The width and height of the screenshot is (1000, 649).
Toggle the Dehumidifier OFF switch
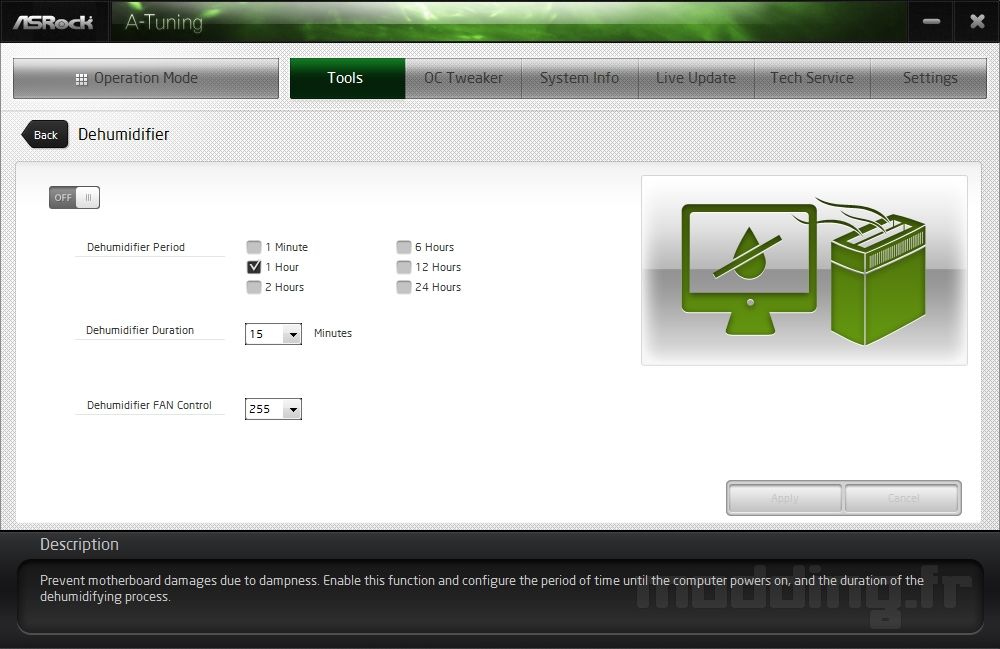pyautogui.click(x=74, y=198)
